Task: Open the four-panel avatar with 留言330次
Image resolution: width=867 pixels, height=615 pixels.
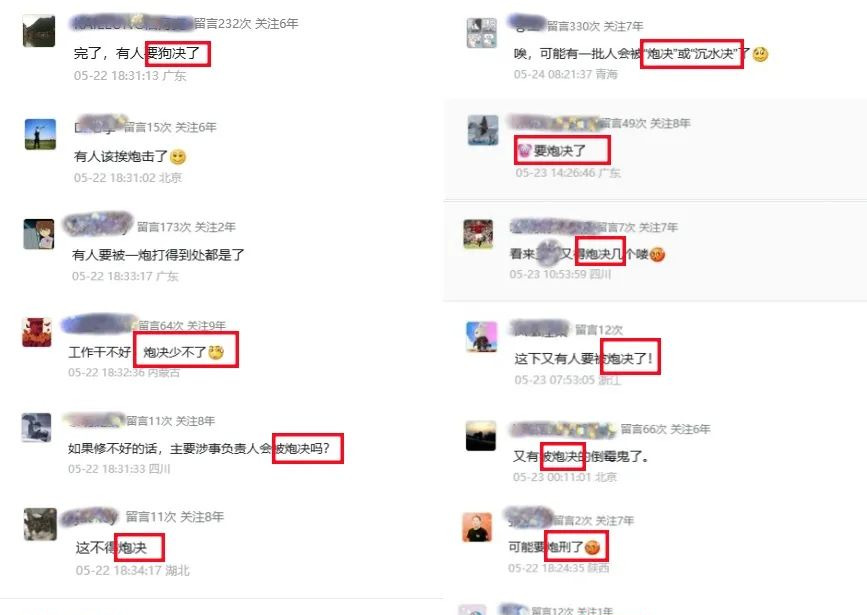Action: click(482, 33)
